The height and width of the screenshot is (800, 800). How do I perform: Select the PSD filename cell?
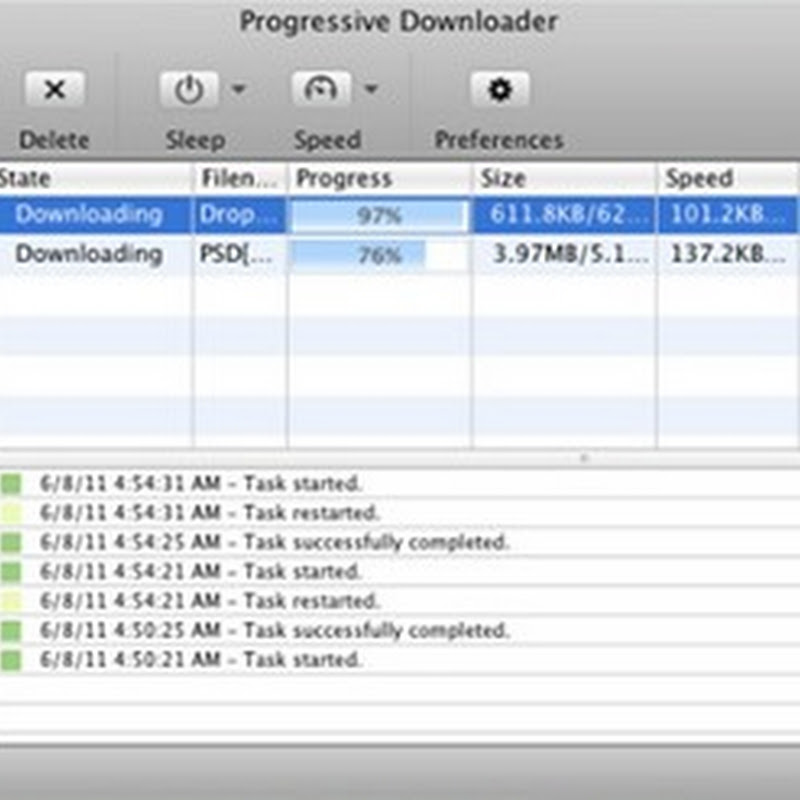click(x=240, y=254)
